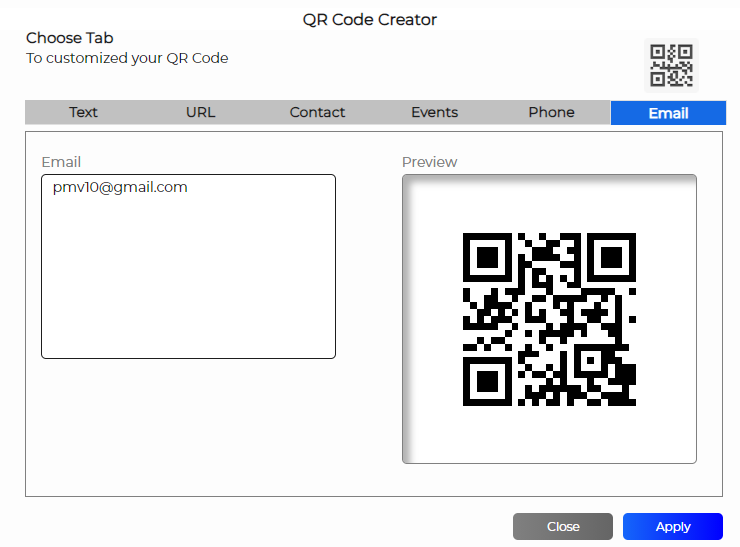Go to the Events tab
This screenshot has height=547, width=740.
coord(435,112)
